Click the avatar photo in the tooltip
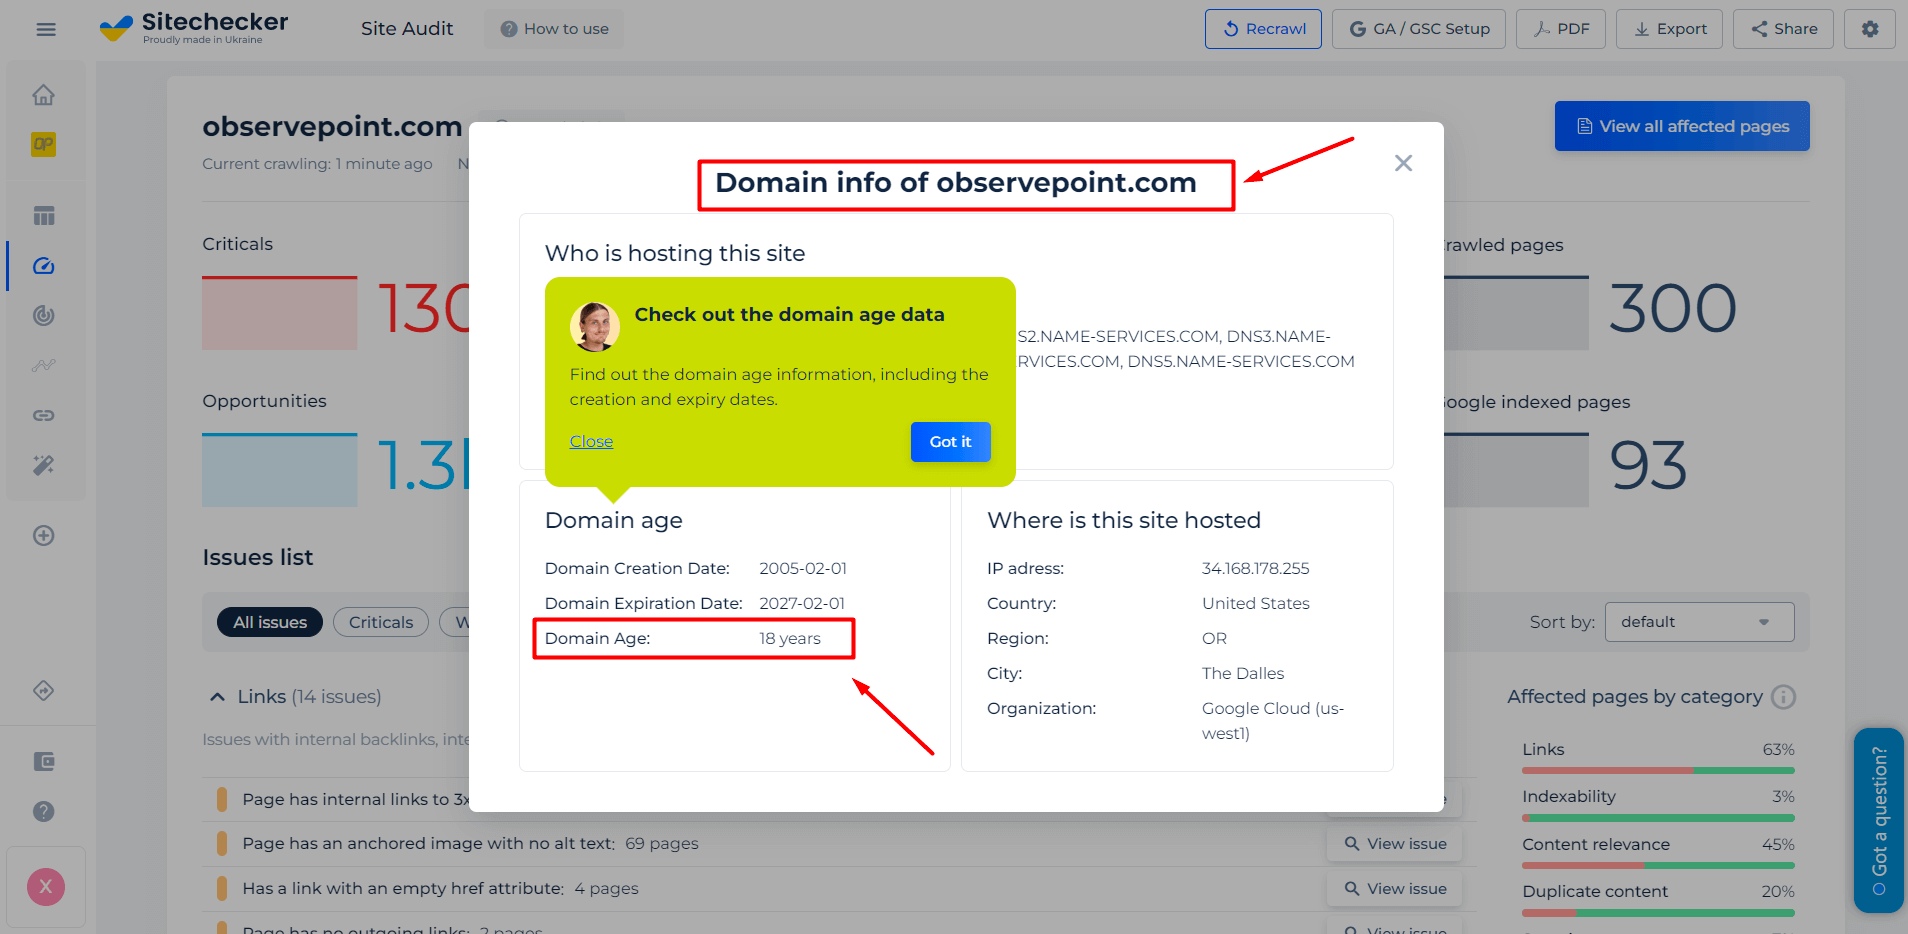 [x=594, y=327]
